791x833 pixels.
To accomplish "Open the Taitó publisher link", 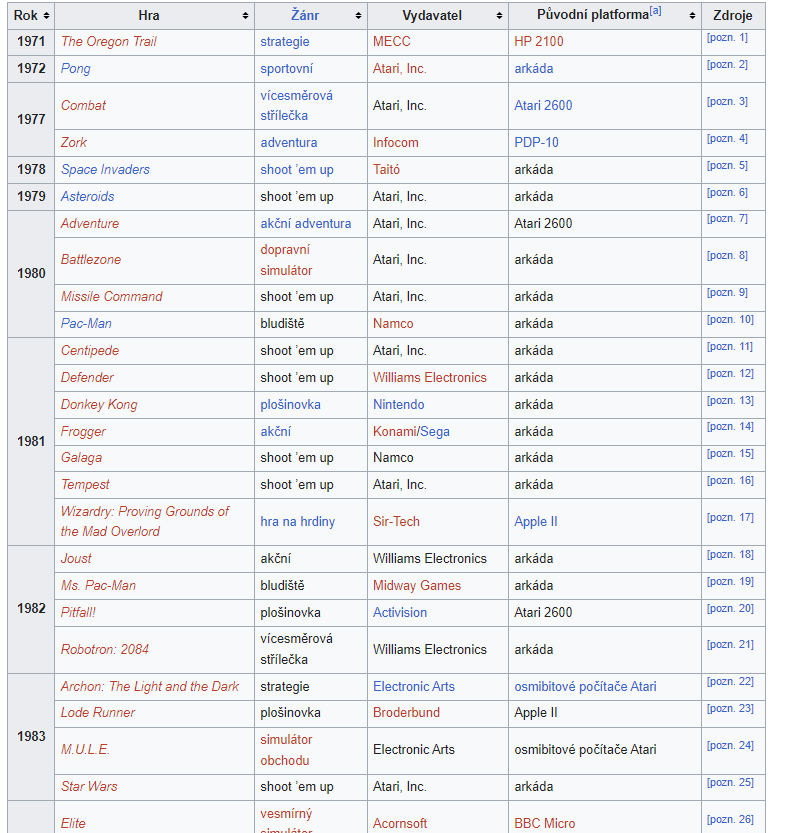I will [x=386, y=169].
